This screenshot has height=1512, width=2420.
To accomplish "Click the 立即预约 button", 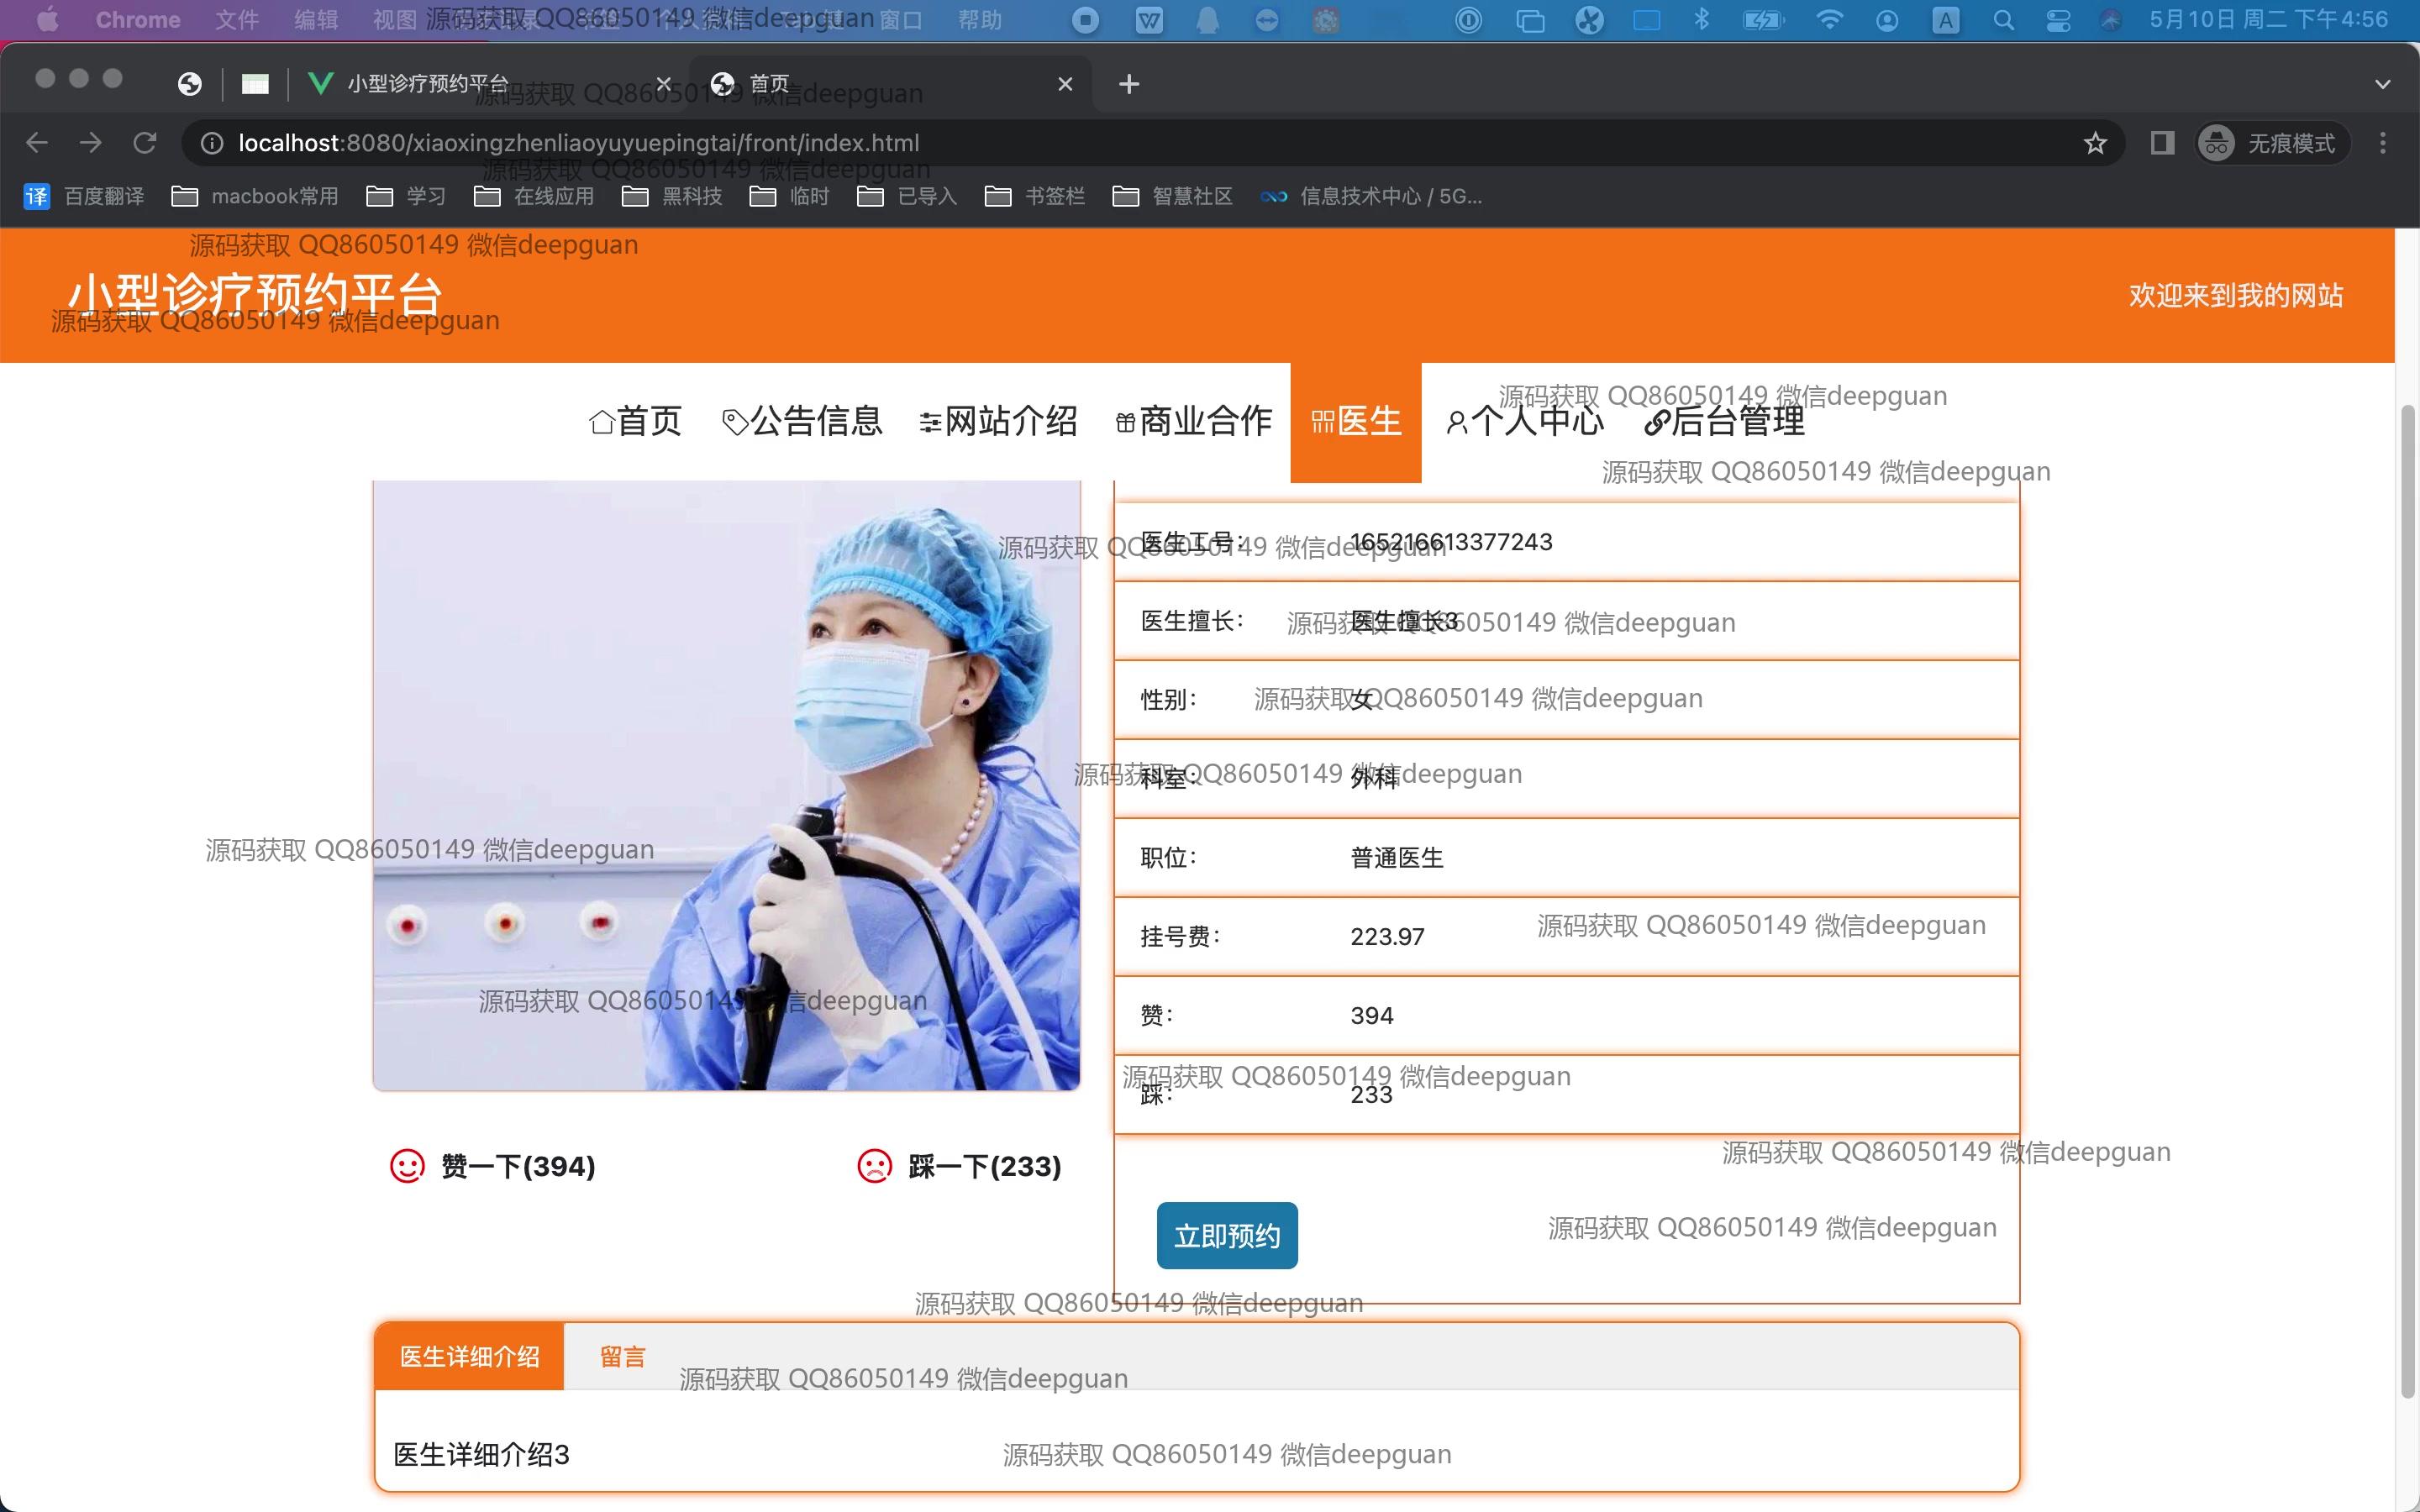I will coord(1227,1236).
